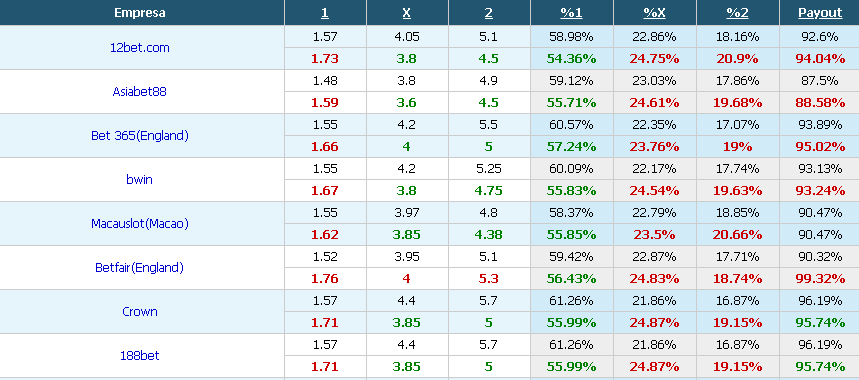Image resolution: width=859 pixels, height=380 pixels.
Task: Open the Asiabet88 bookmaker link
Action: click(139, 91)
